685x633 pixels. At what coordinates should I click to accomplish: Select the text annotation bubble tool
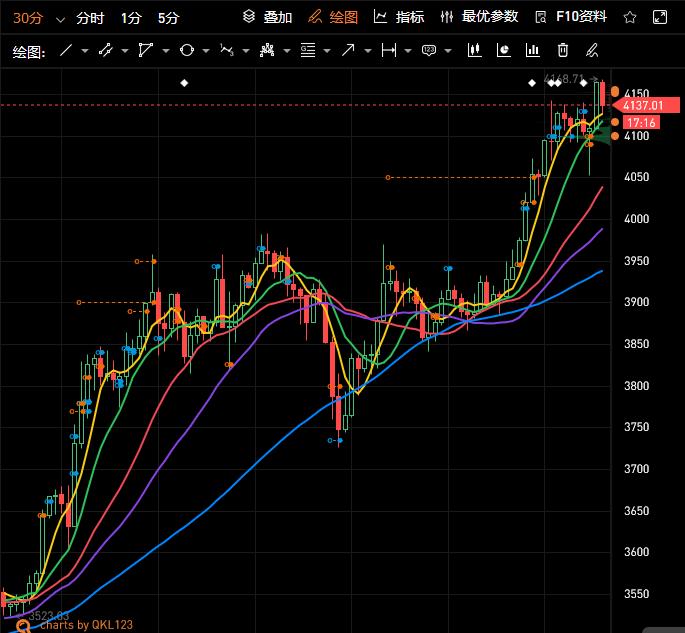coord(429,50)
